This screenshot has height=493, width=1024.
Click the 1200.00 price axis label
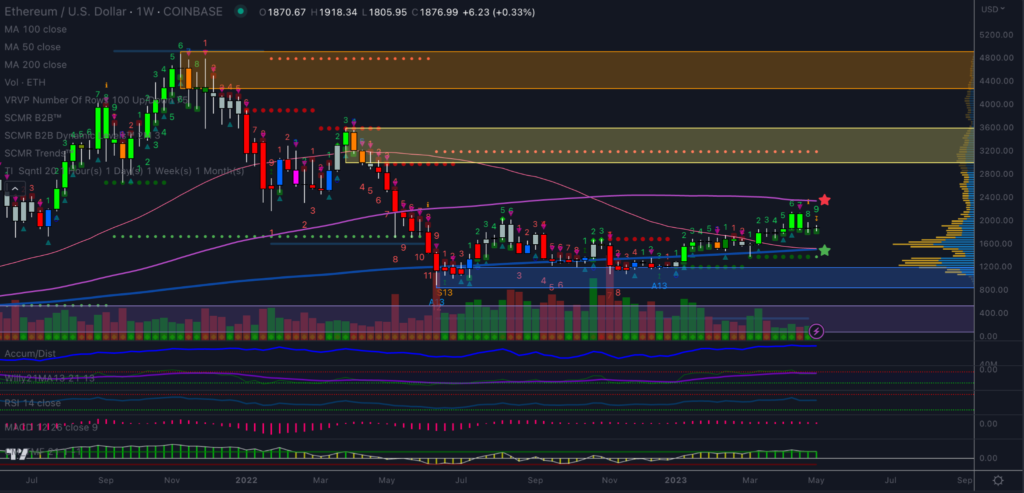(995, 266)
